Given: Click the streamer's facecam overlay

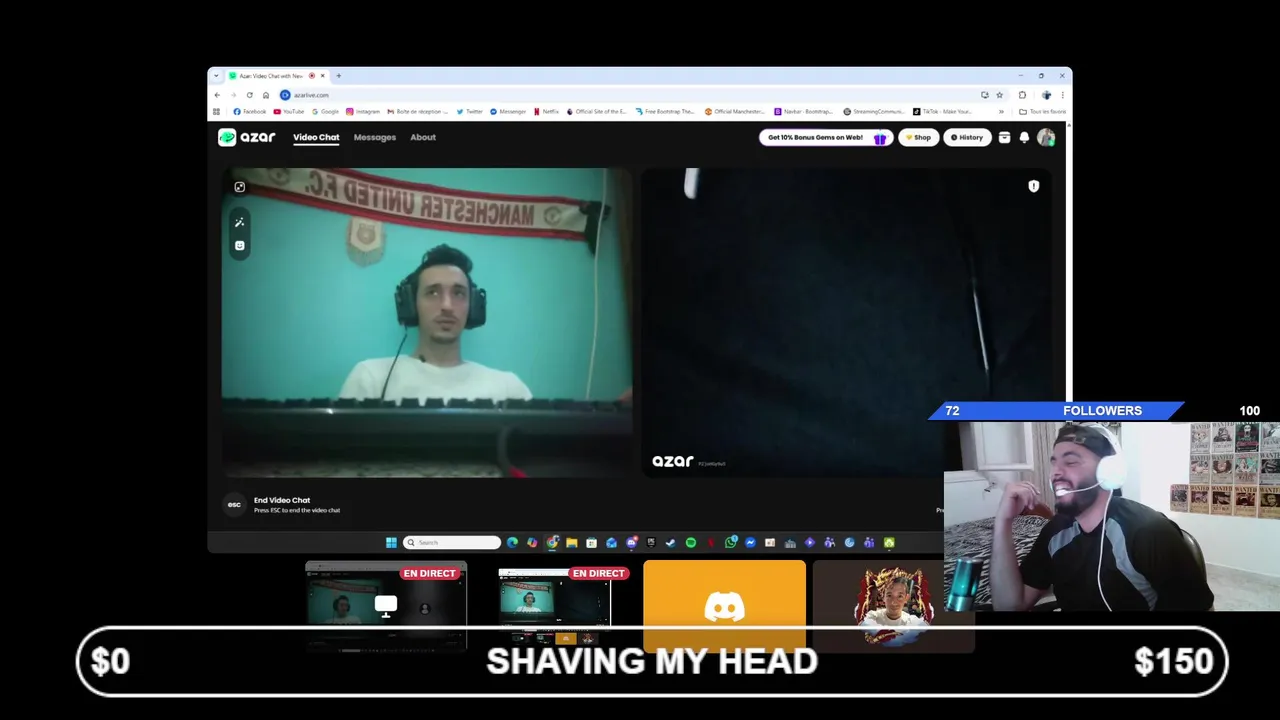Looking at the screenshot, I should 1112,515.
